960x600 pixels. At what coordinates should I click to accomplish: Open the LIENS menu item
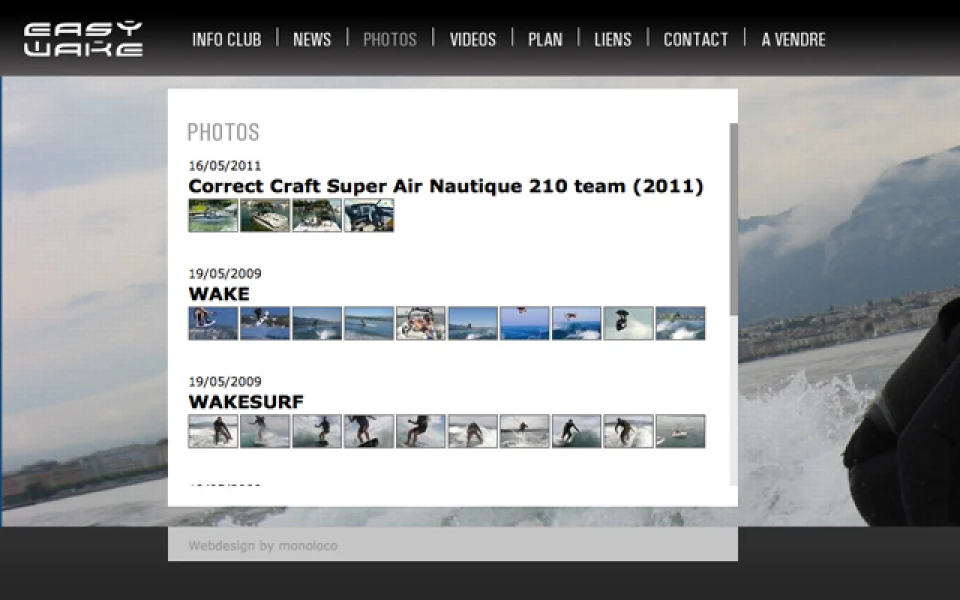[x=612, y=40]
